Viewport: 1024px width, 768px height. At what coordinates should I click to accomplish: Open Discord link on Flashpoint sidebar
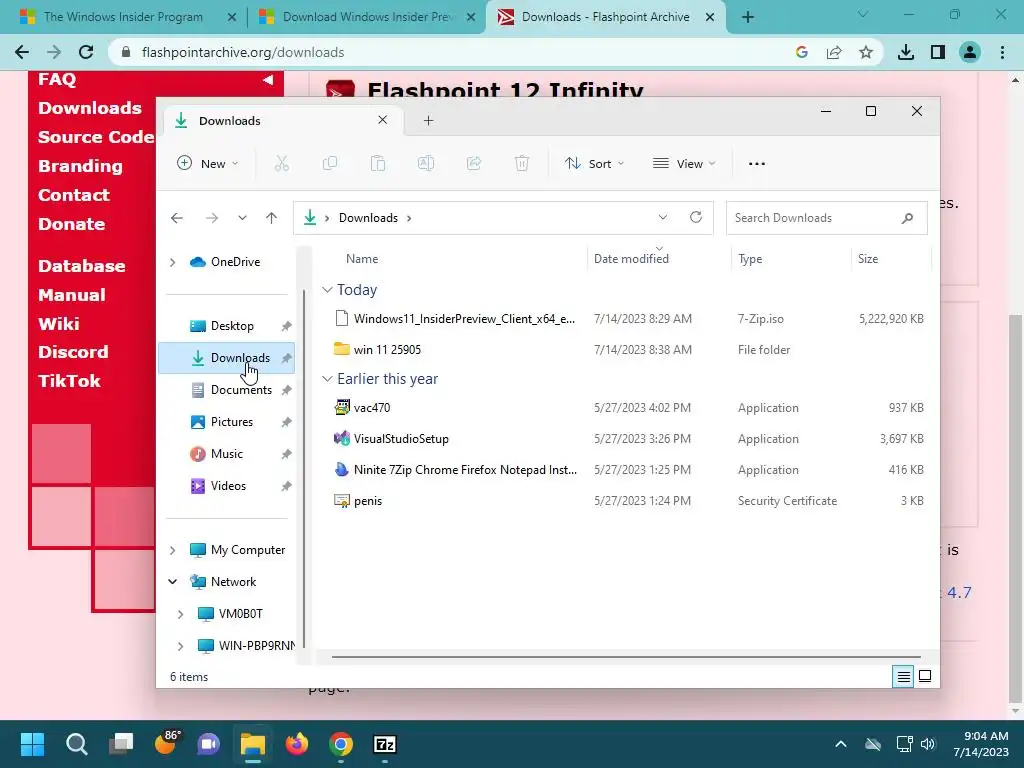(73, 352)
